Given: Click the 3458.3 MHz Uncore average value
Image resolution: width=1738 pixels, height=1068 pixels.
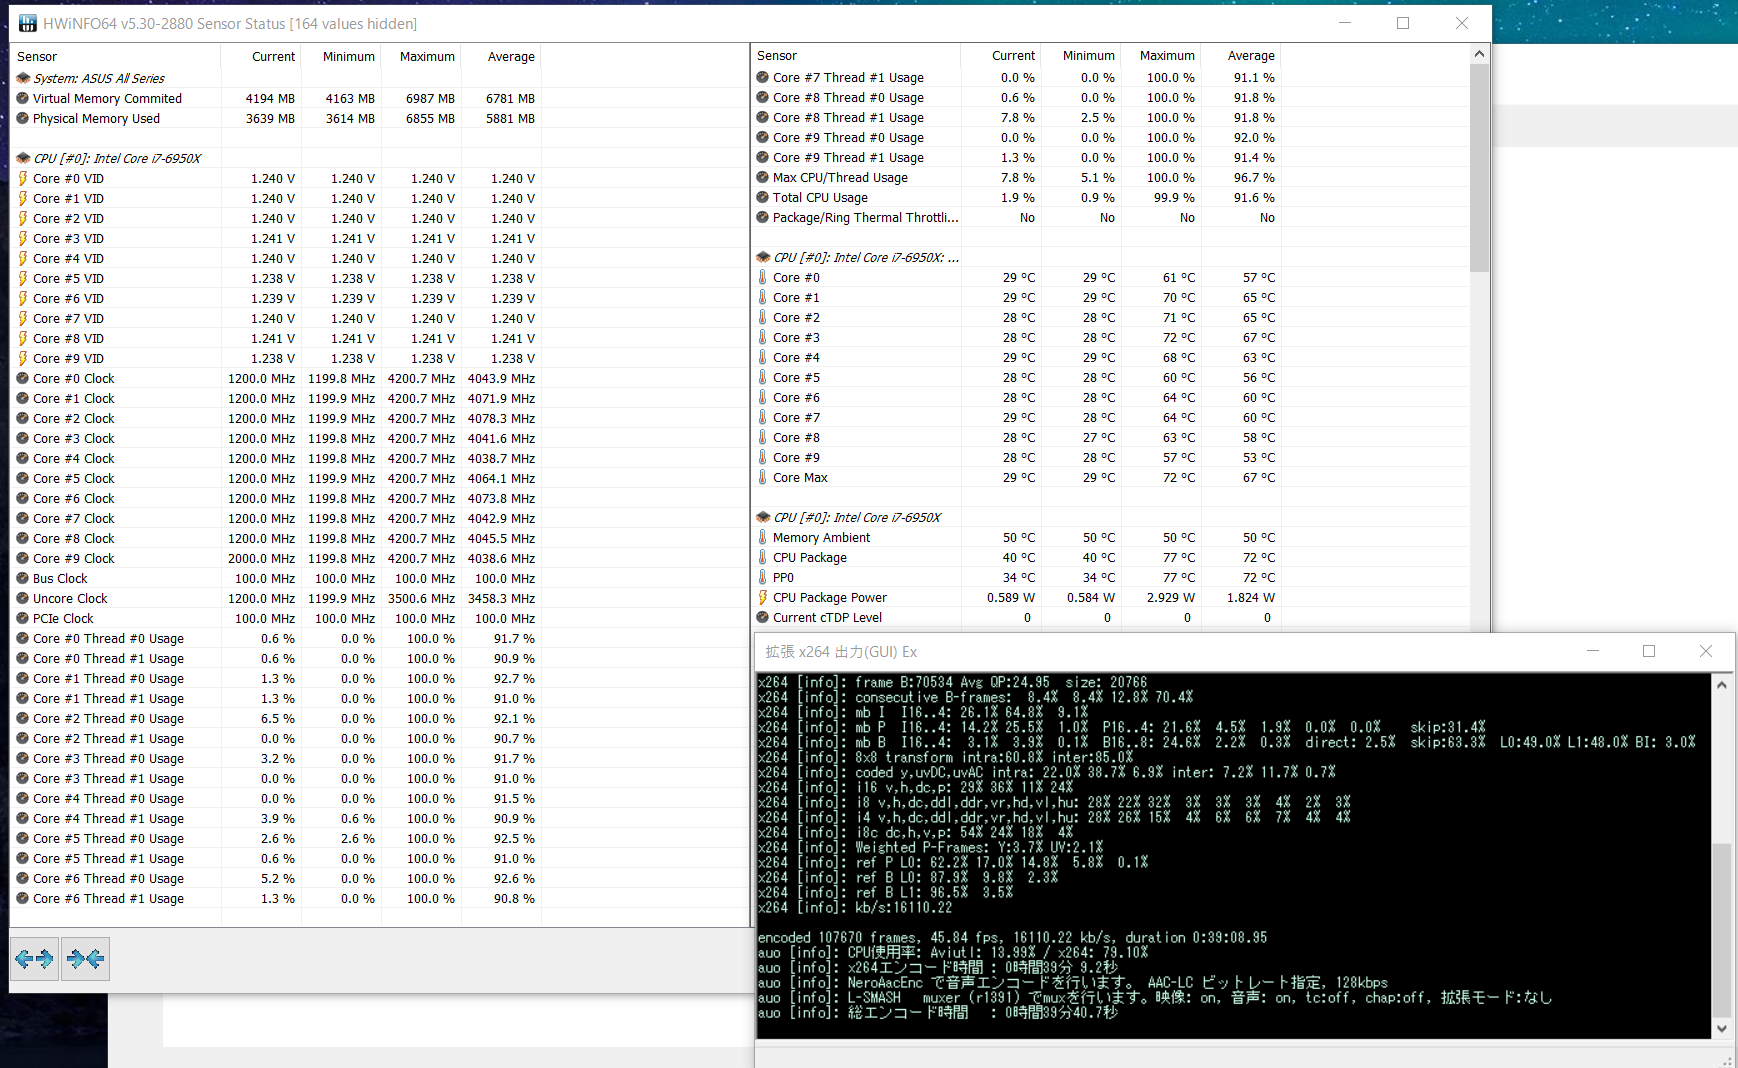Looking at the screenshot, I should pos(501,598).
